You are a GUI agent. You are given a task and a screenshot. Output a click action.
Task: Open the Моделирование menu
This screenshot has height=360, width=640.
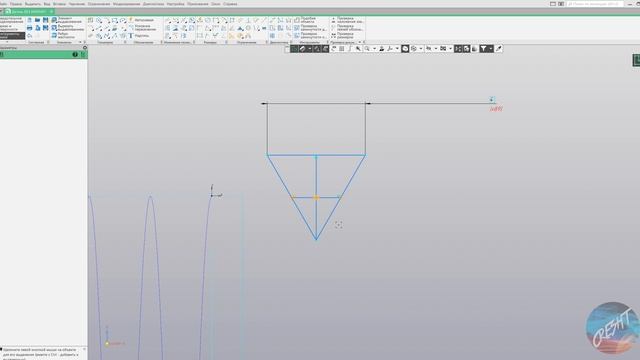127,4
